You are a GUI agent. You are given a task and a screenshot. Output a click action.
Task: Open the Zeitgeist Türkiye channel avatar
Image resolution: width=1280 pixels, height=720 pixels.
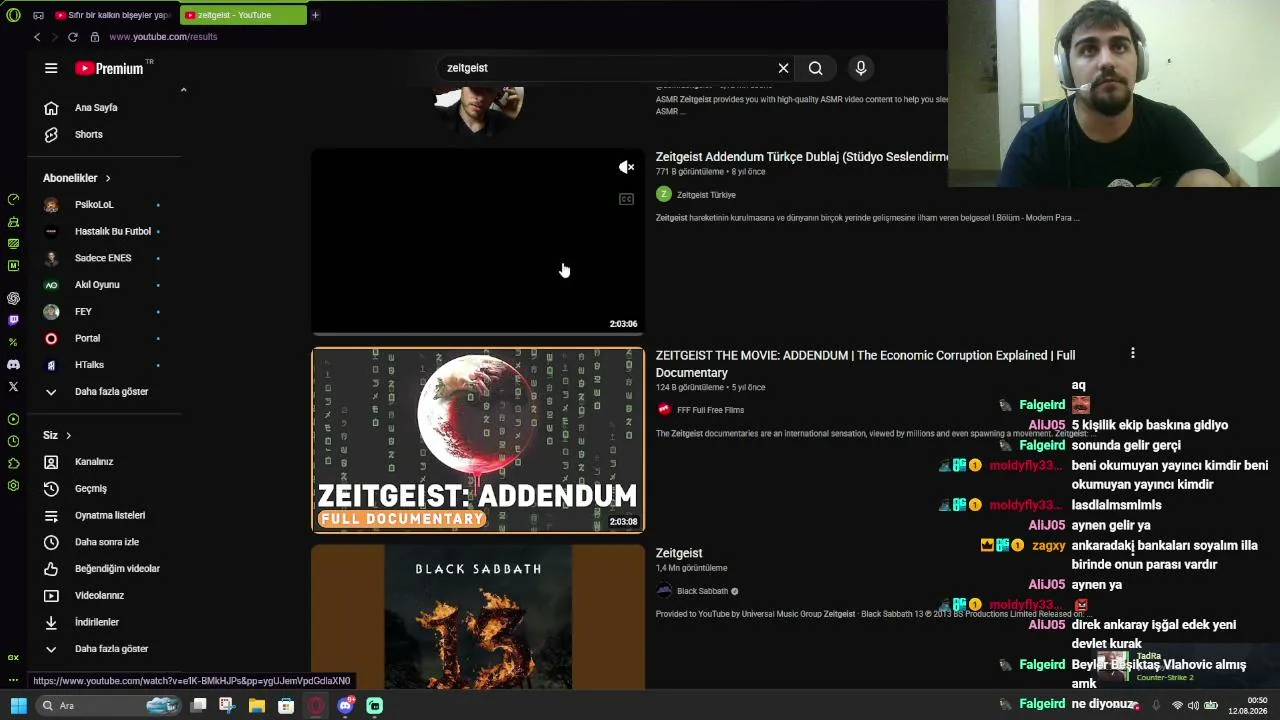click(663, 195)
